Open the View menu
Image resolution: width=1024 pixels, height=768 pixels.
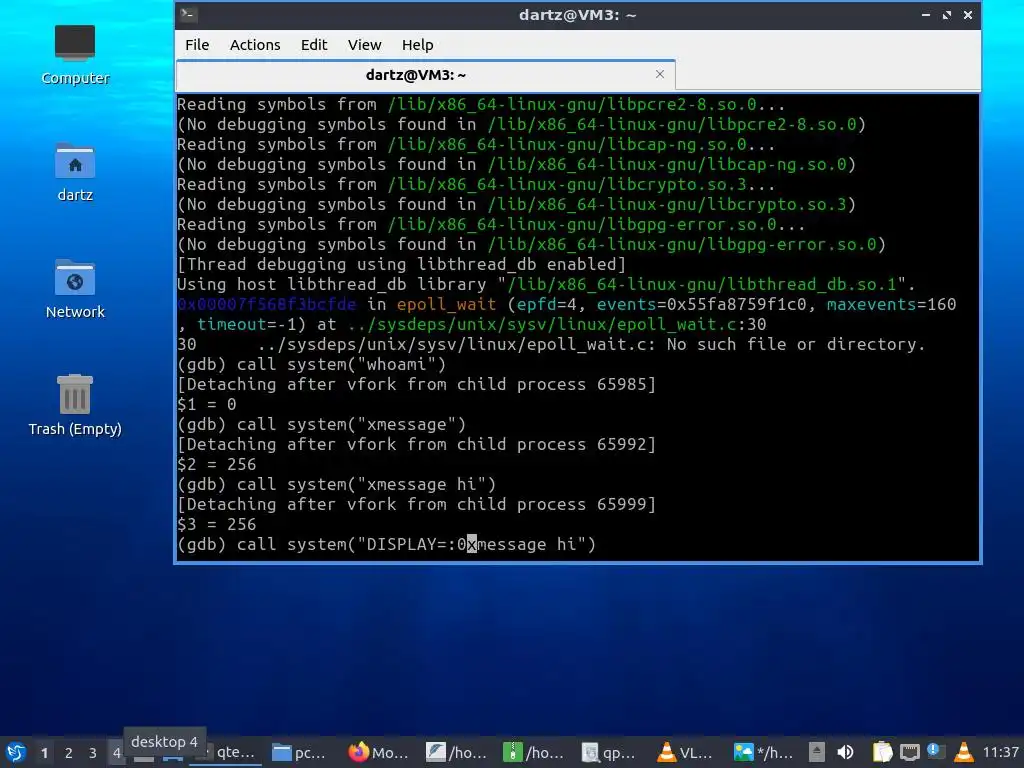(x=364, y=45)
